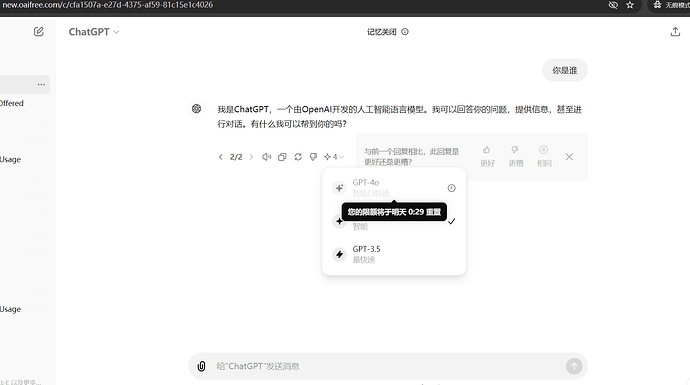Click the tracking-blocked eye icon in address bar
The image size is (690, 385).
(x=613, y=5)
